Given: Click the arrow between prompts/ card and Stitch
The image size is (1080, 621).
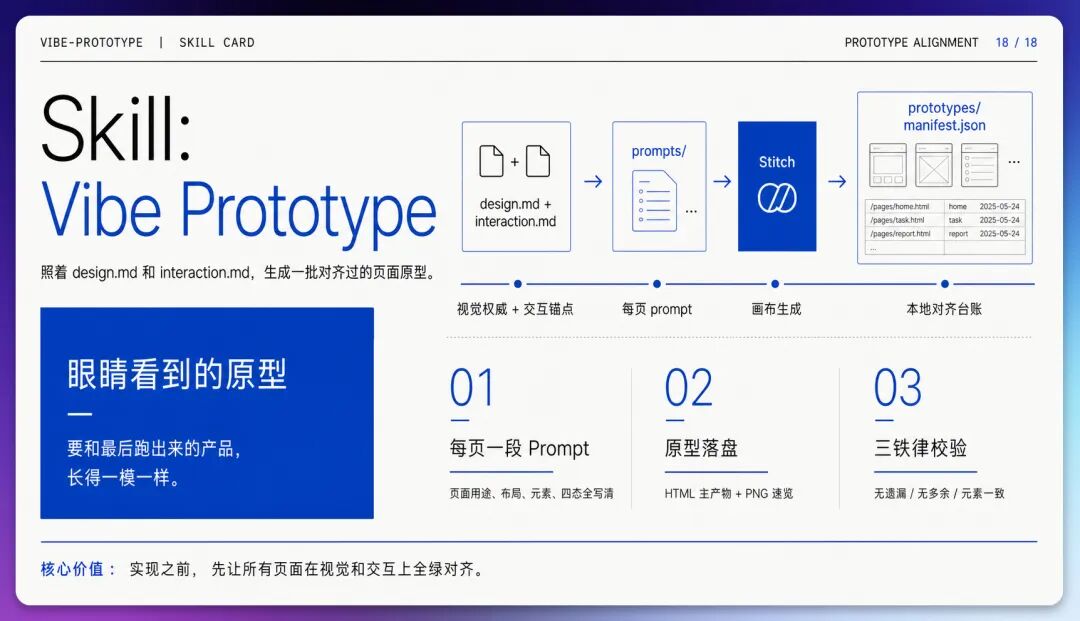Looking at the screenshot, I should [722, 181].
